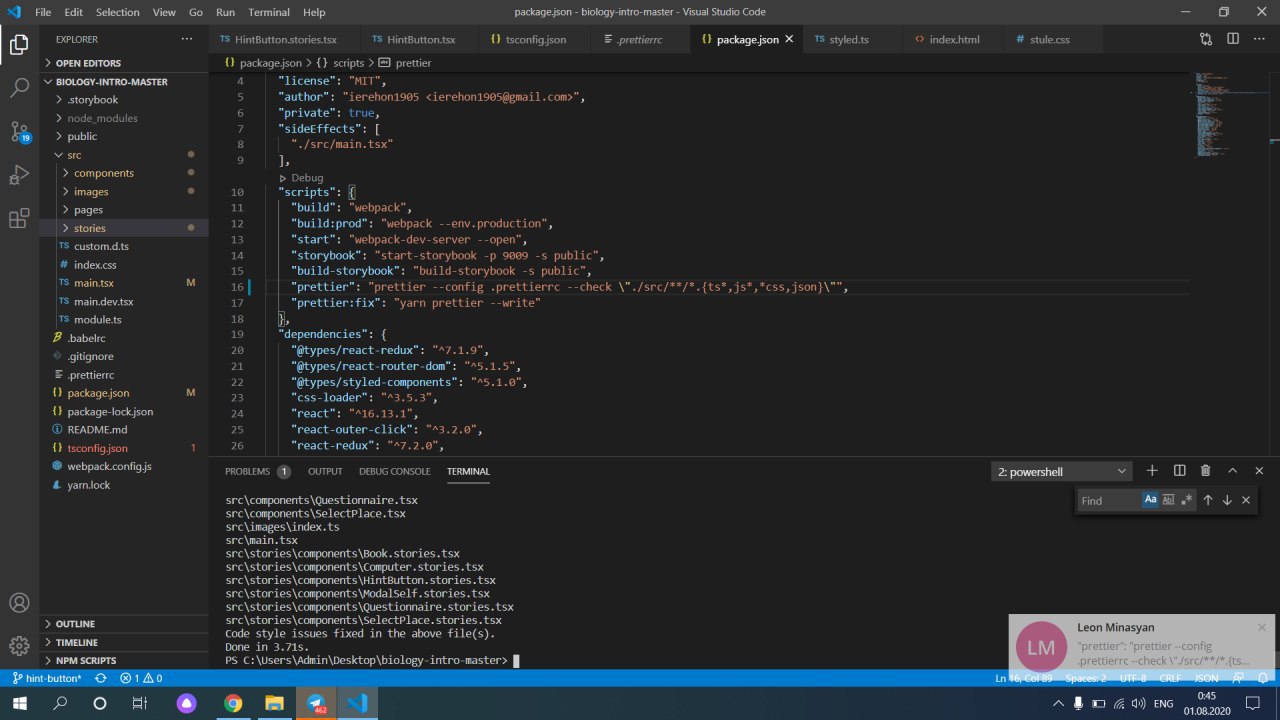Switch to the Output panel tab
Screen dimensions: 1280x720
[x=325, y=471]
